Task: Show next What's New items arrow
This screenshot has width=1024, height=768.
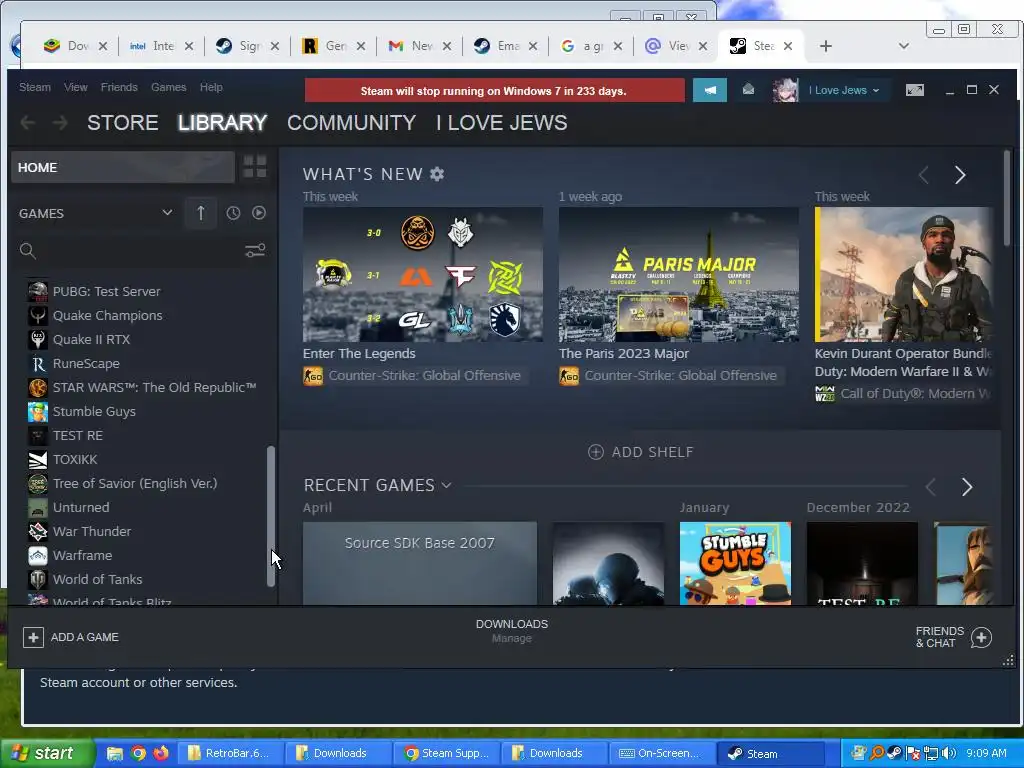Action: (959, 174)
